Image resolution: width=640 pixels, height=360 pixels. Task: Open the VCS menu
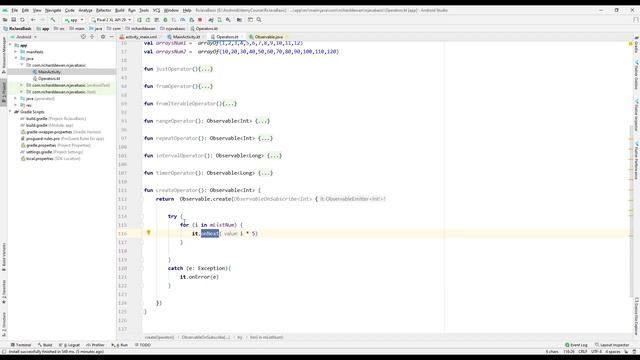click(x=156, y=10)
